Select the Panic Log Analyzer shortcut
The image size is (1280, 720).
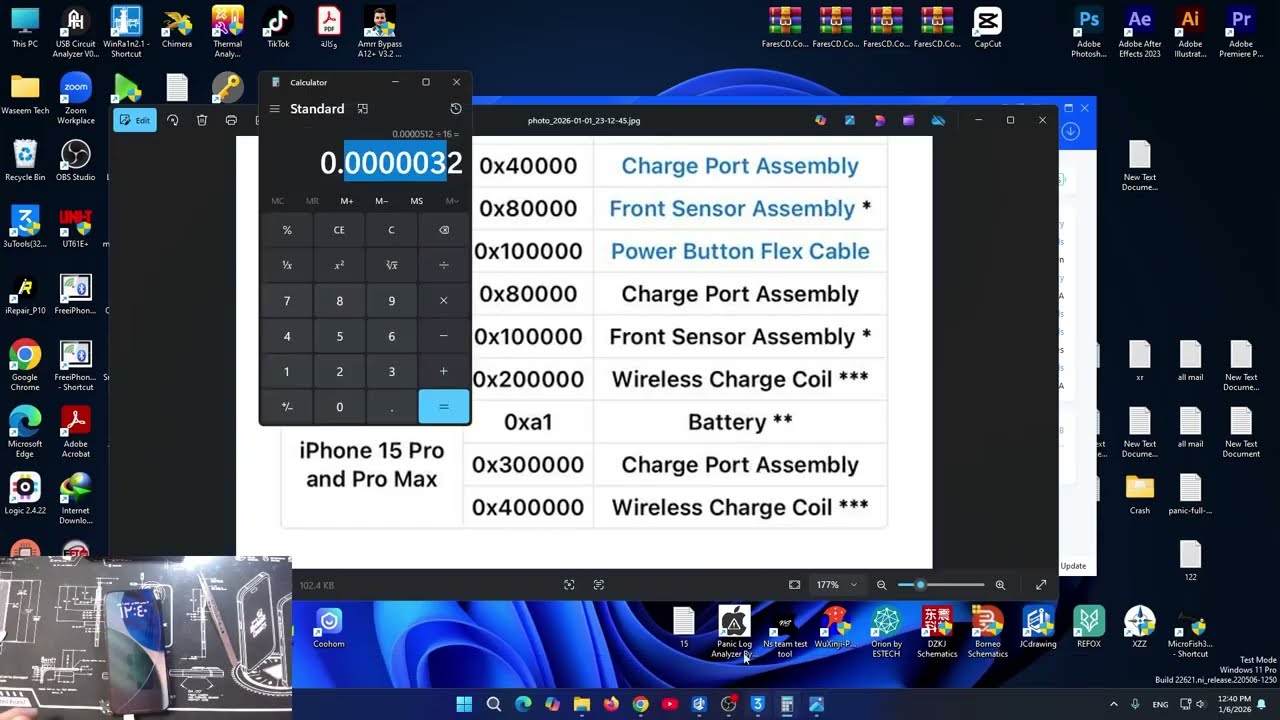coord(733,633)
